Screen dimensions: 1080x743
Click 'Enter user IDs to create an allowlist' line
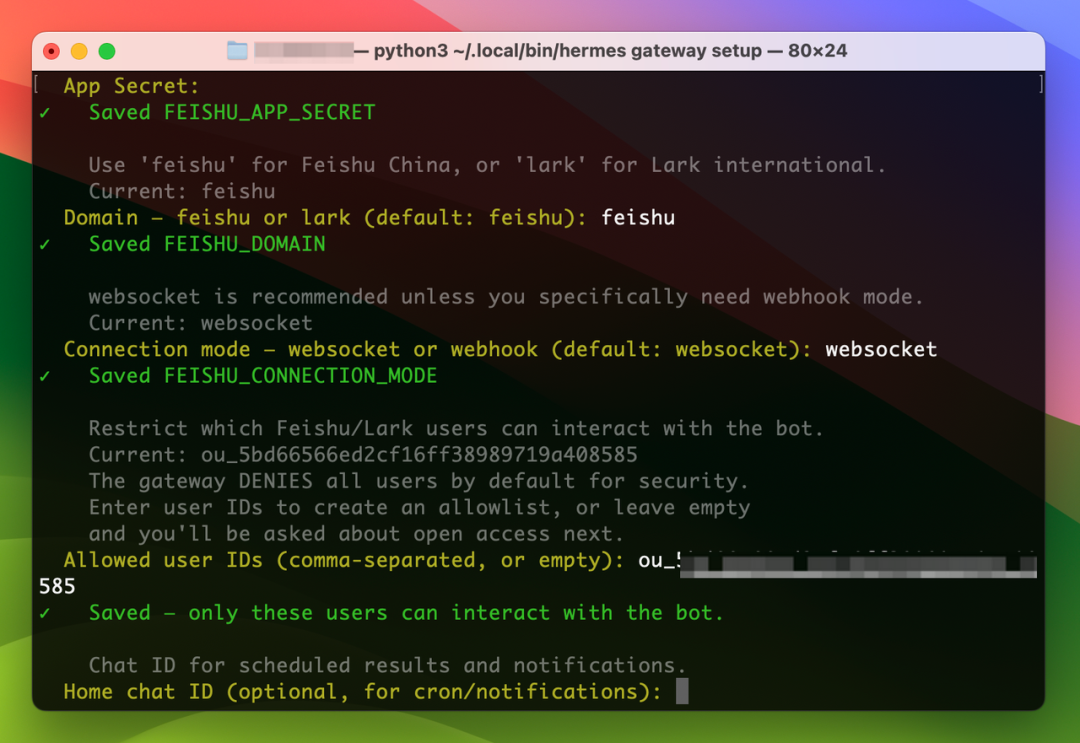[x=419, y=507]
